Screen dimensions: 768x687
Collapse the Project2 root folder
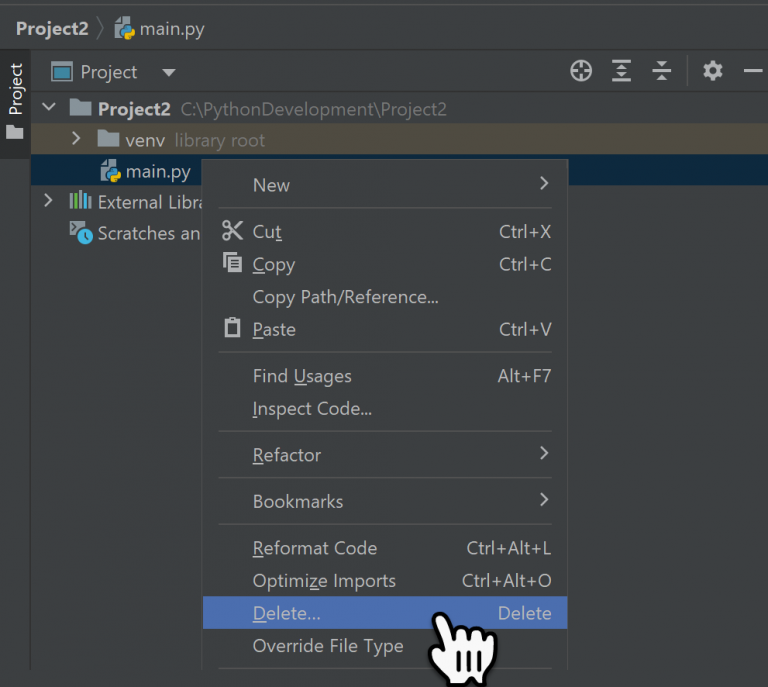48,108
